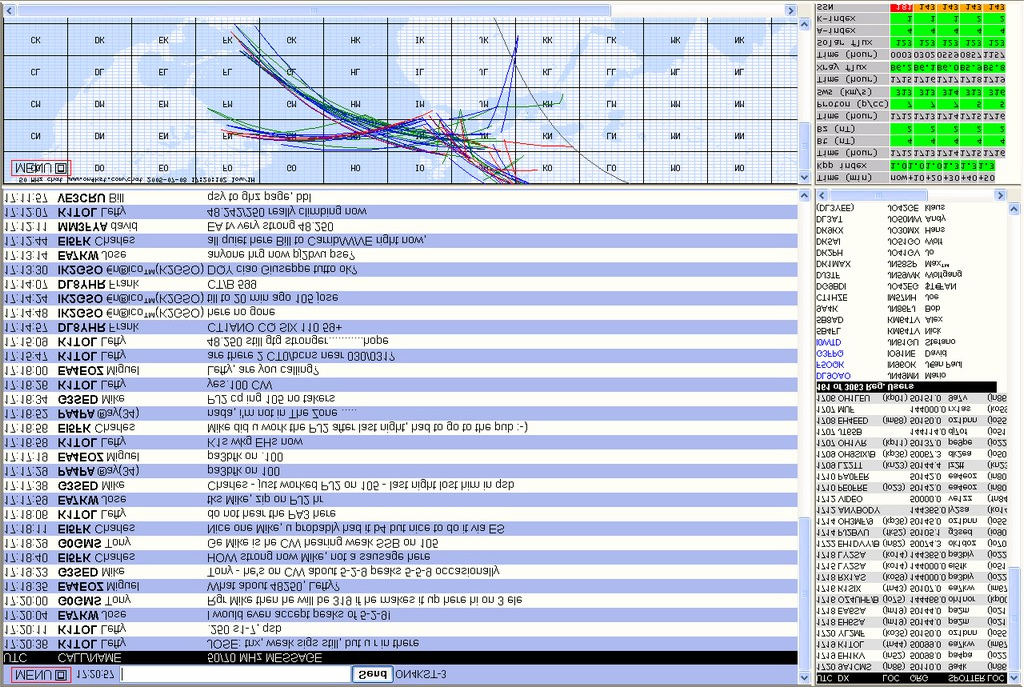
Task: Select user I0WTD in the user list
Action: point(829,342)
